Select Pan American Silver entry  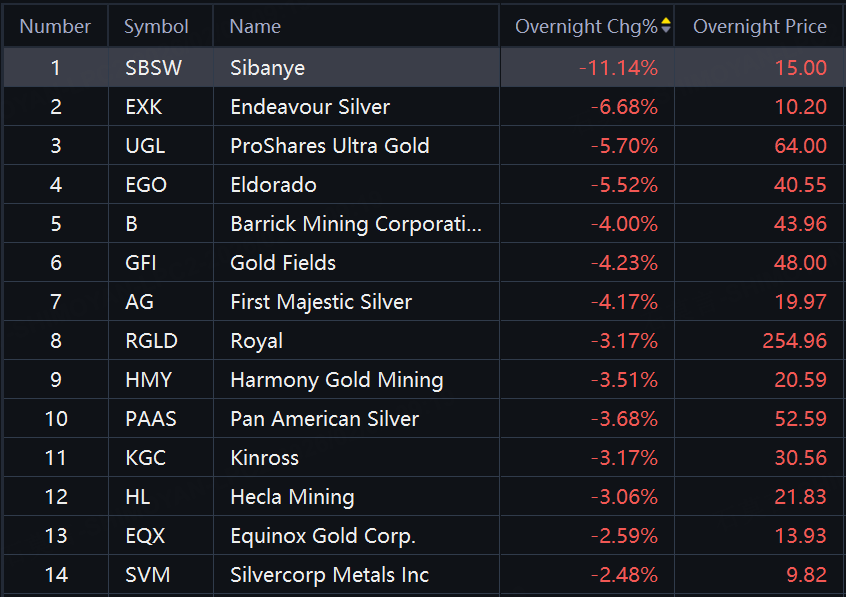324,419
